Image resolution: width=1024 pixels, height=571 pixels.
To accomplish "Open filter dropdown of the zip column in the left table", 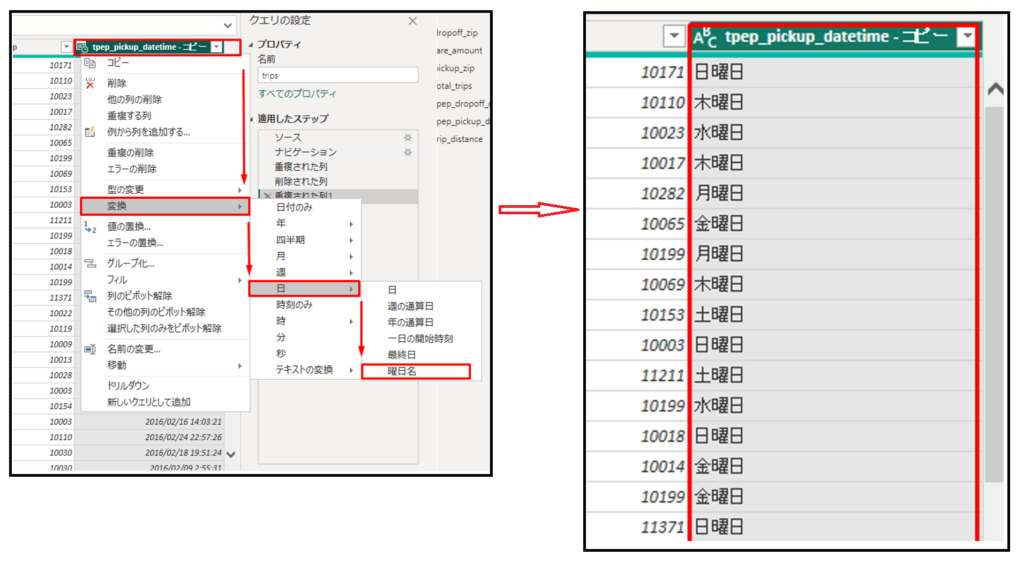I will click(66, 47).
